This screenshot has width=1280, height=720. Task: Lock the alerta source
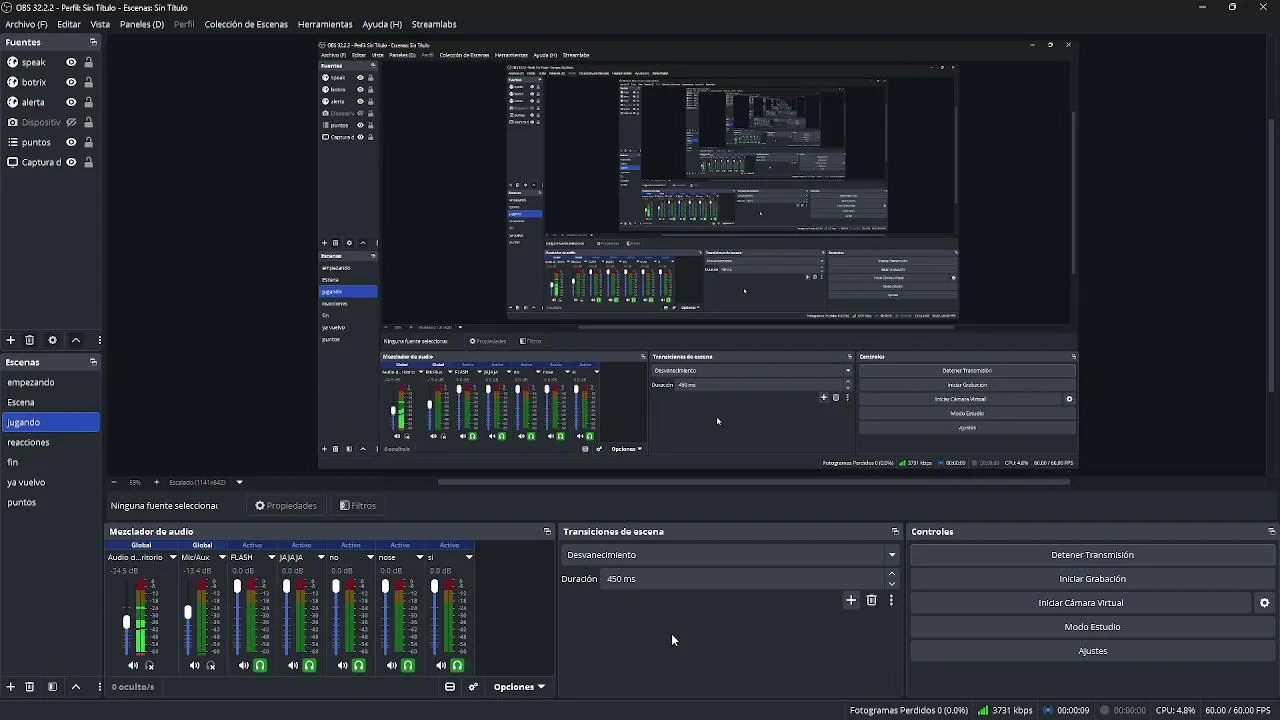point(88,102)
